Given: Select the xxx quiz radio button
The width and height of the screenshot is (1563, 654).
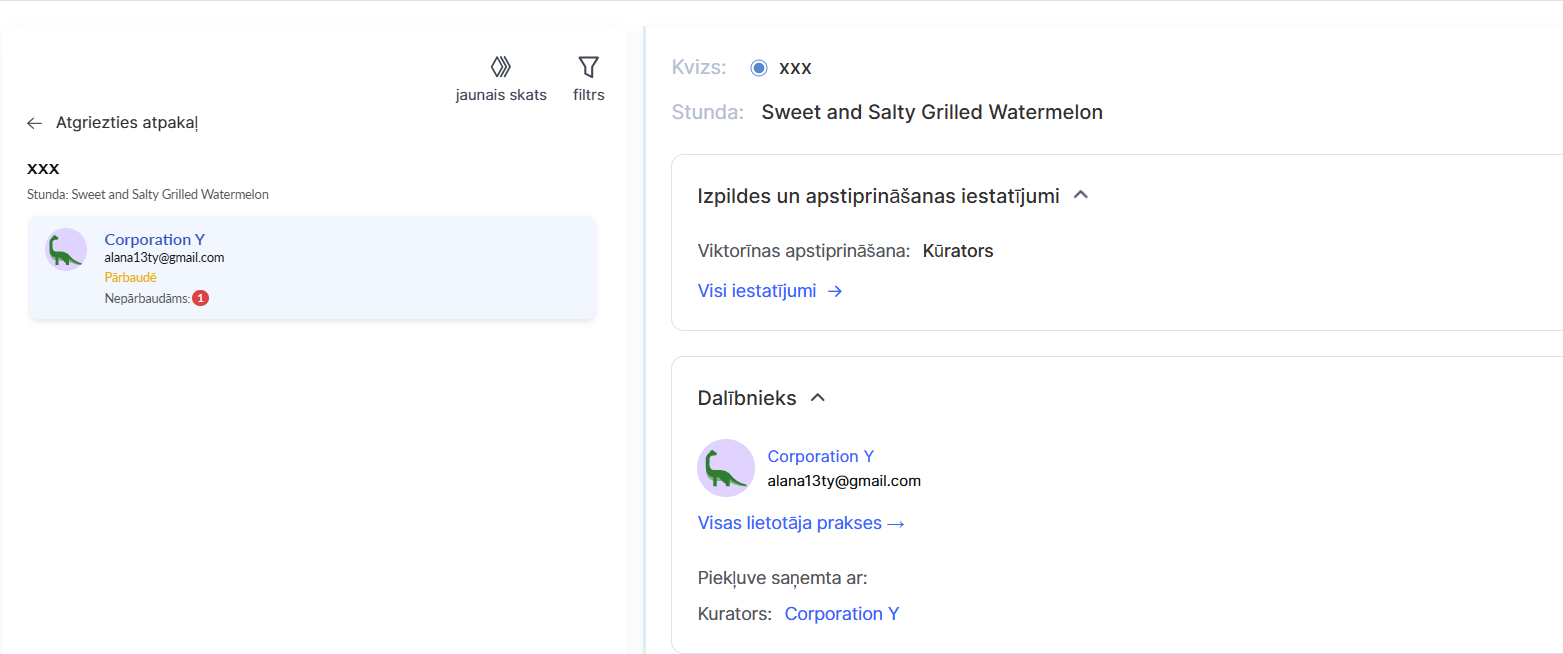Looking at the screenshot, I should tap(759, 68).
